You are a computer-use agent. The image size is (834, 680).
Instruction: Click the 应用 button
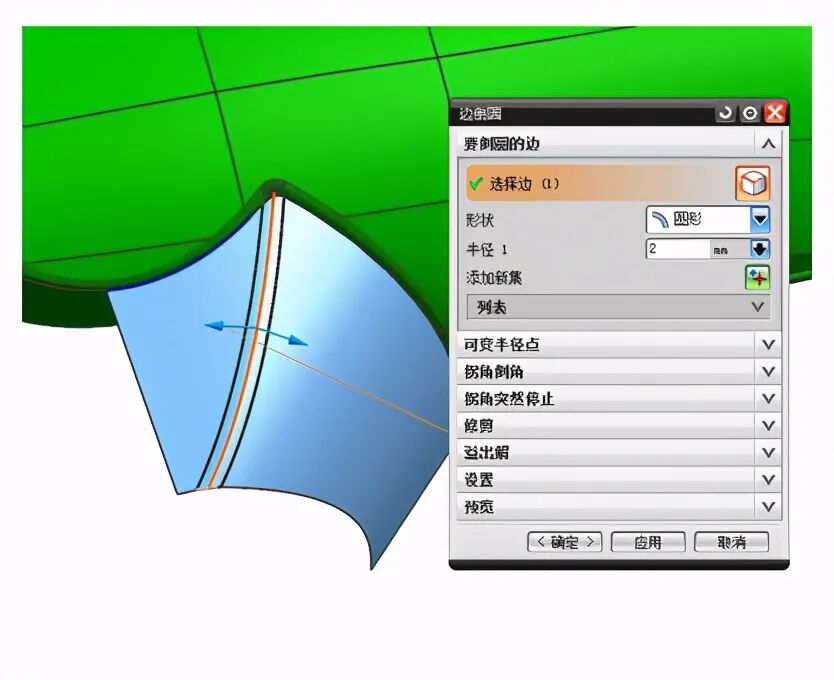click(647, 541)
